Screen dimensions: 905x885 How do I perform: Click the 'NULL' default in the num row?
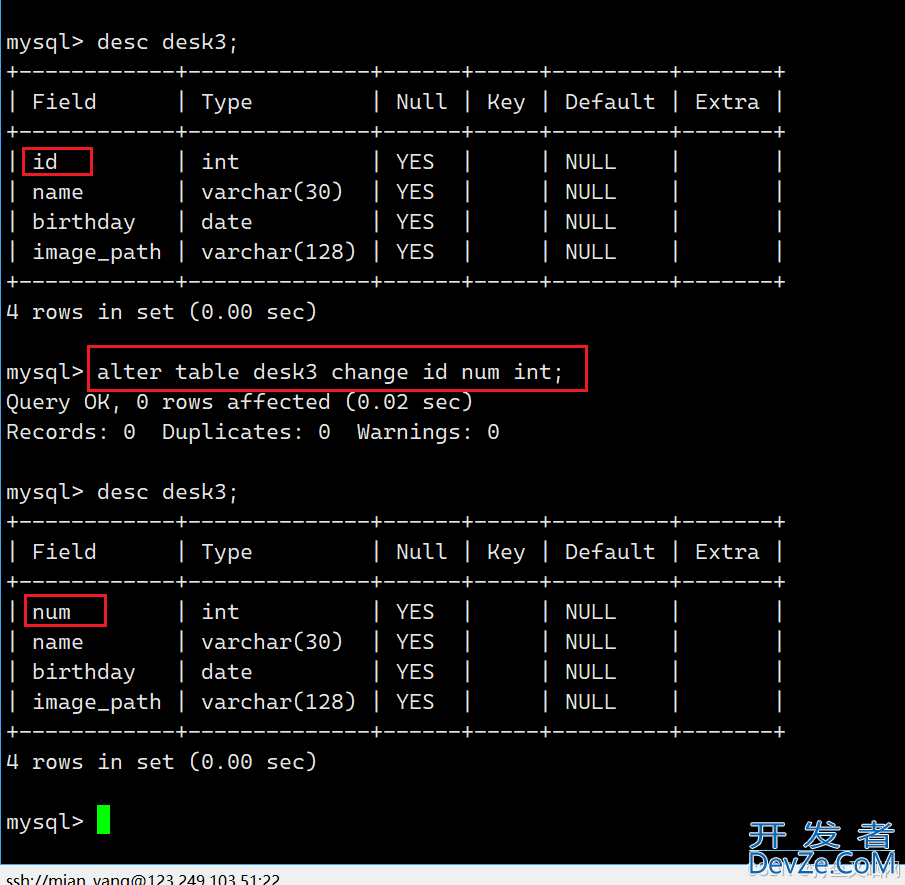(x=590, y=612)
